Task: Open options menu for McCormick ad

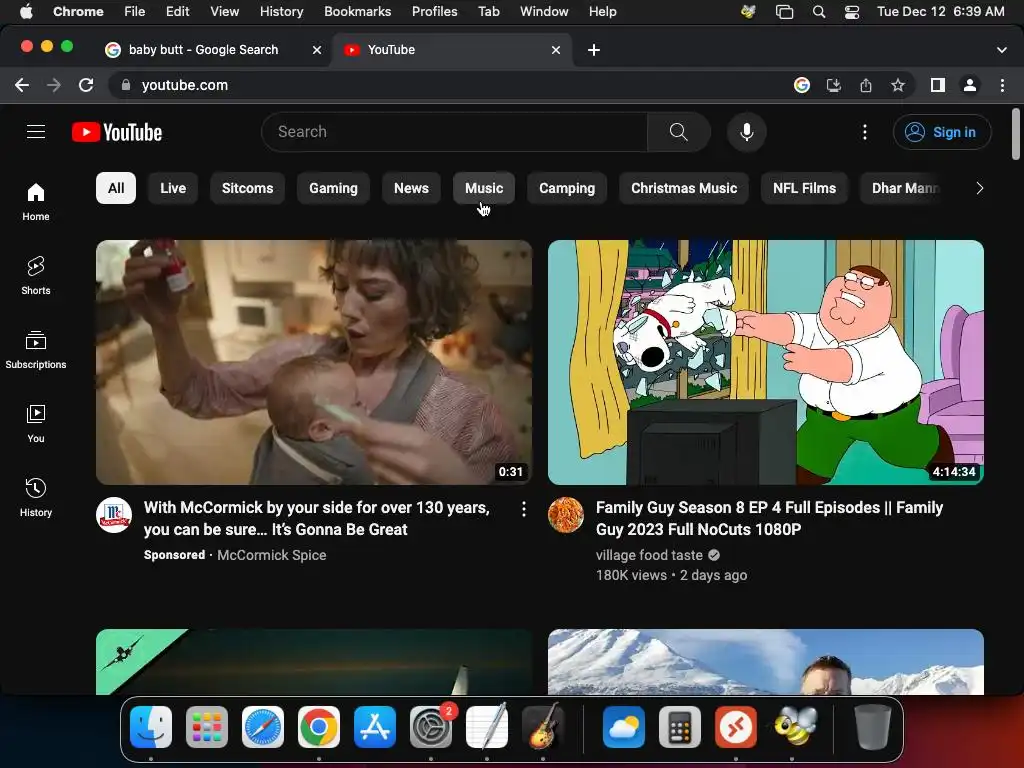Action: pyautogui.click(x=524, y=509)
